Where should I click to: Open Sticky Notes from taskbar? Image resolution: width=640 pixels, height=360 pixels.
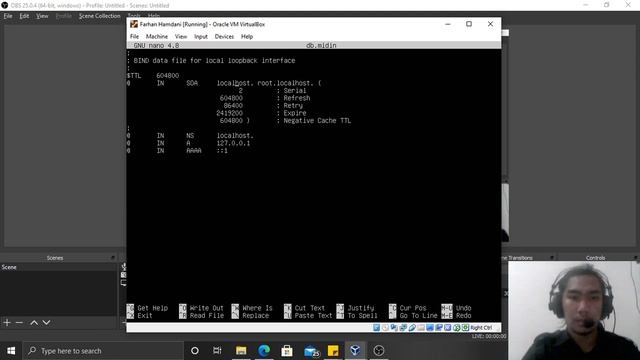(x=333, y=351)
